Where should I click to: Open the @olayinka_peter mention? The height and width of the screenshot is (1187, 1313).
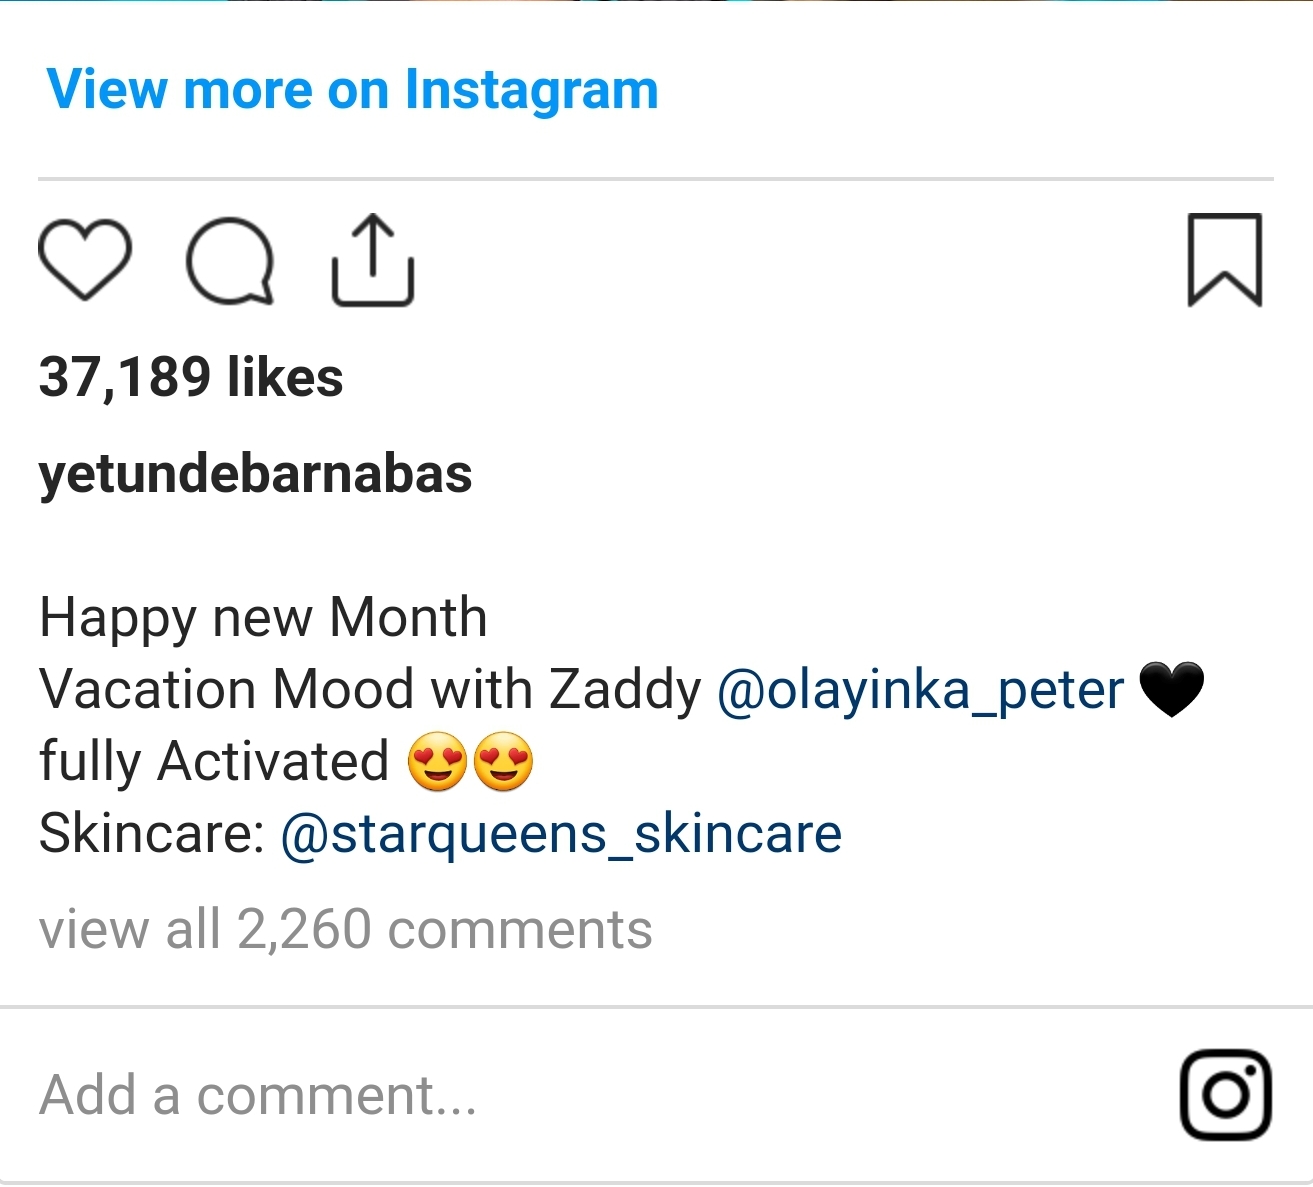[x=921, y=689]
